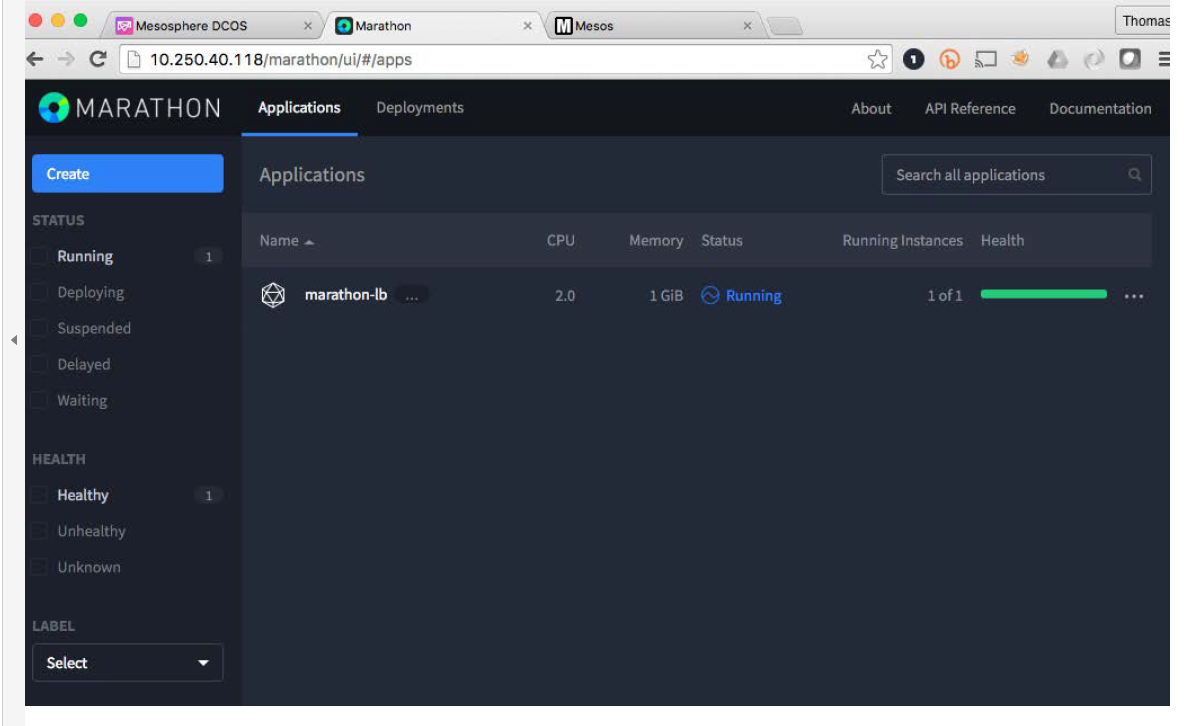Click the orange circular extension icon
This screenshot has width=1194, height=726.
pos(950,59)
